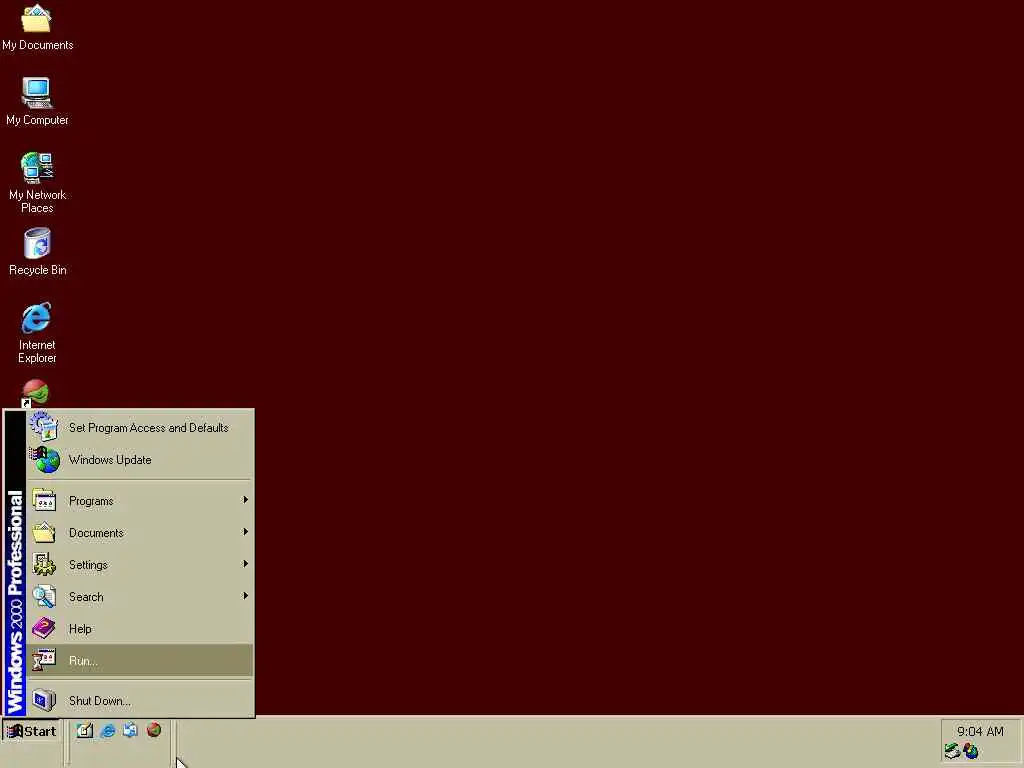This screenshot has height=768, width=1024.
Task: Expand the Documents submenu
Action: click(140, 533)
